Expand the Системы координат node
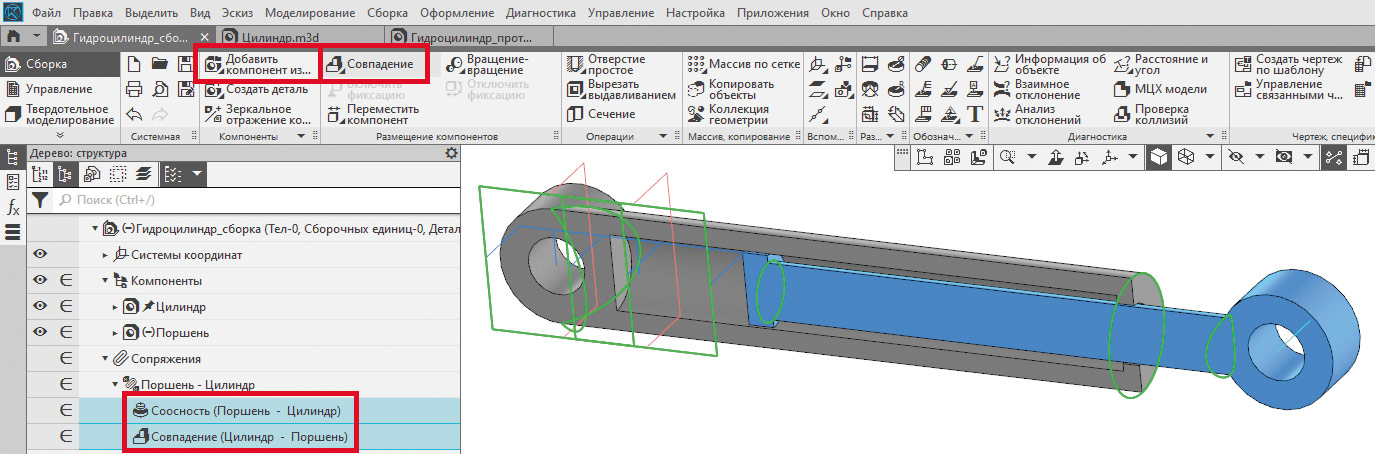Image resolution: width=1375 pixels, height=454 pixels. (x=105, y=255)
